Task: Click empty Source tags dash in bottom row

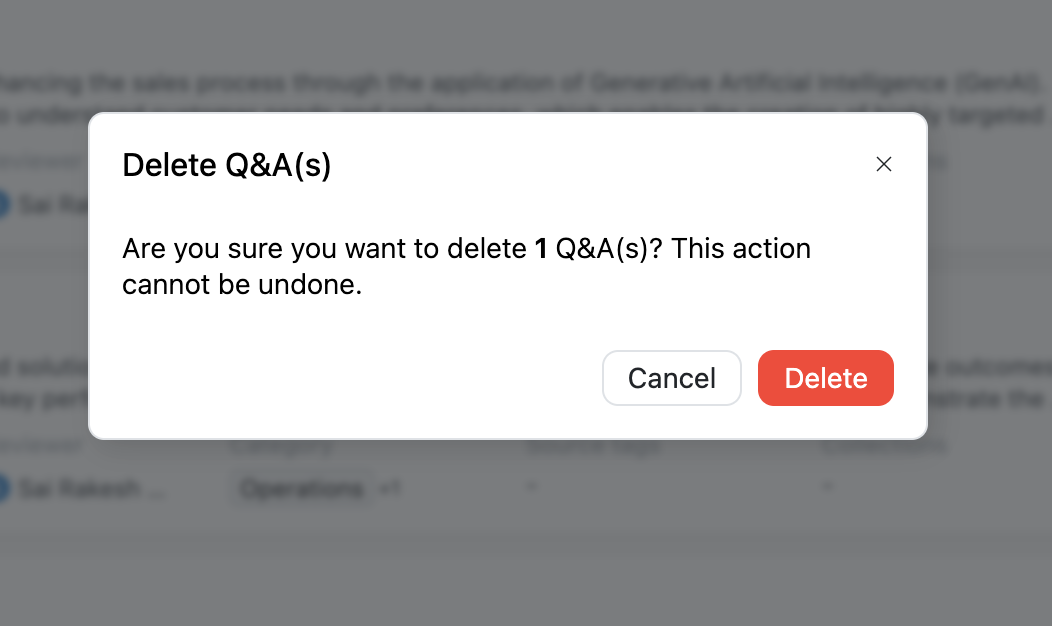Action: point(532,487)
